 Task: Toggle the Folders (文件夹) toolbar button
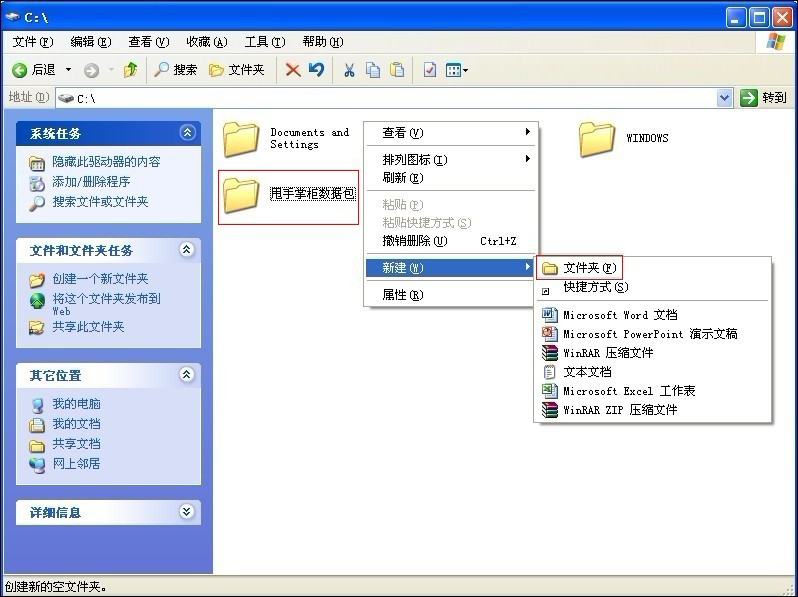(x=237, y=70)
